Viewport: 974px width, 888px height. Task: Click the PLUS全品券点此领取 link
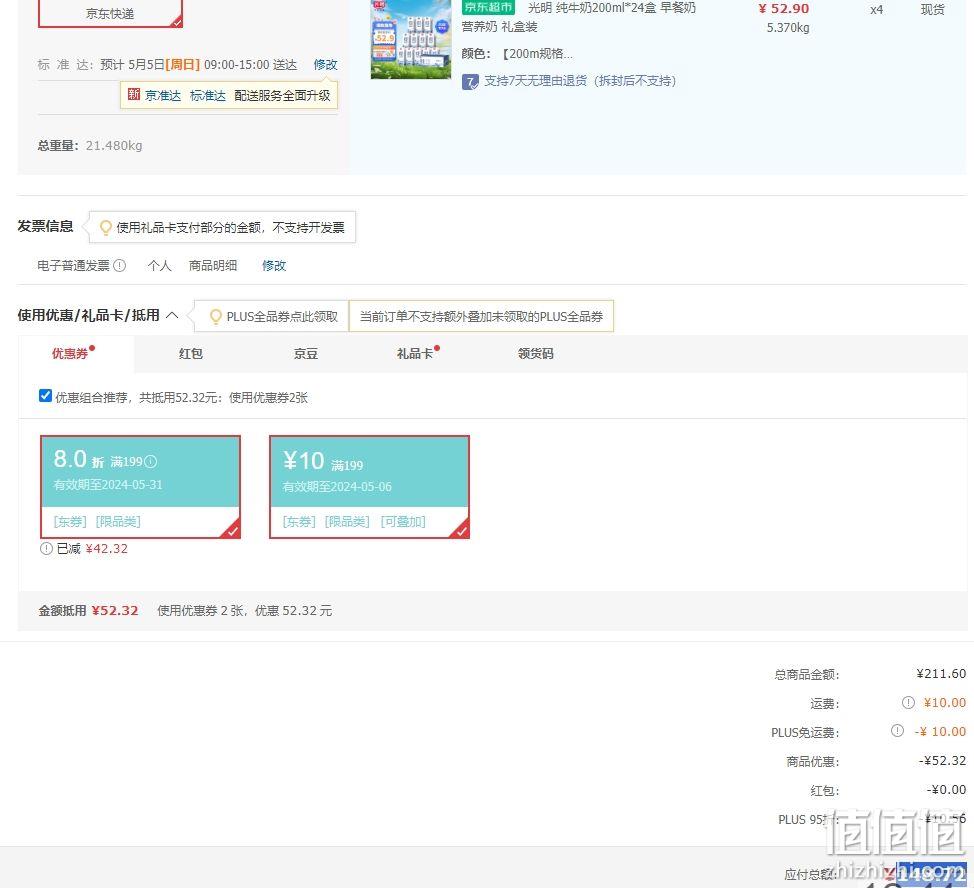(x=282, y=317)
